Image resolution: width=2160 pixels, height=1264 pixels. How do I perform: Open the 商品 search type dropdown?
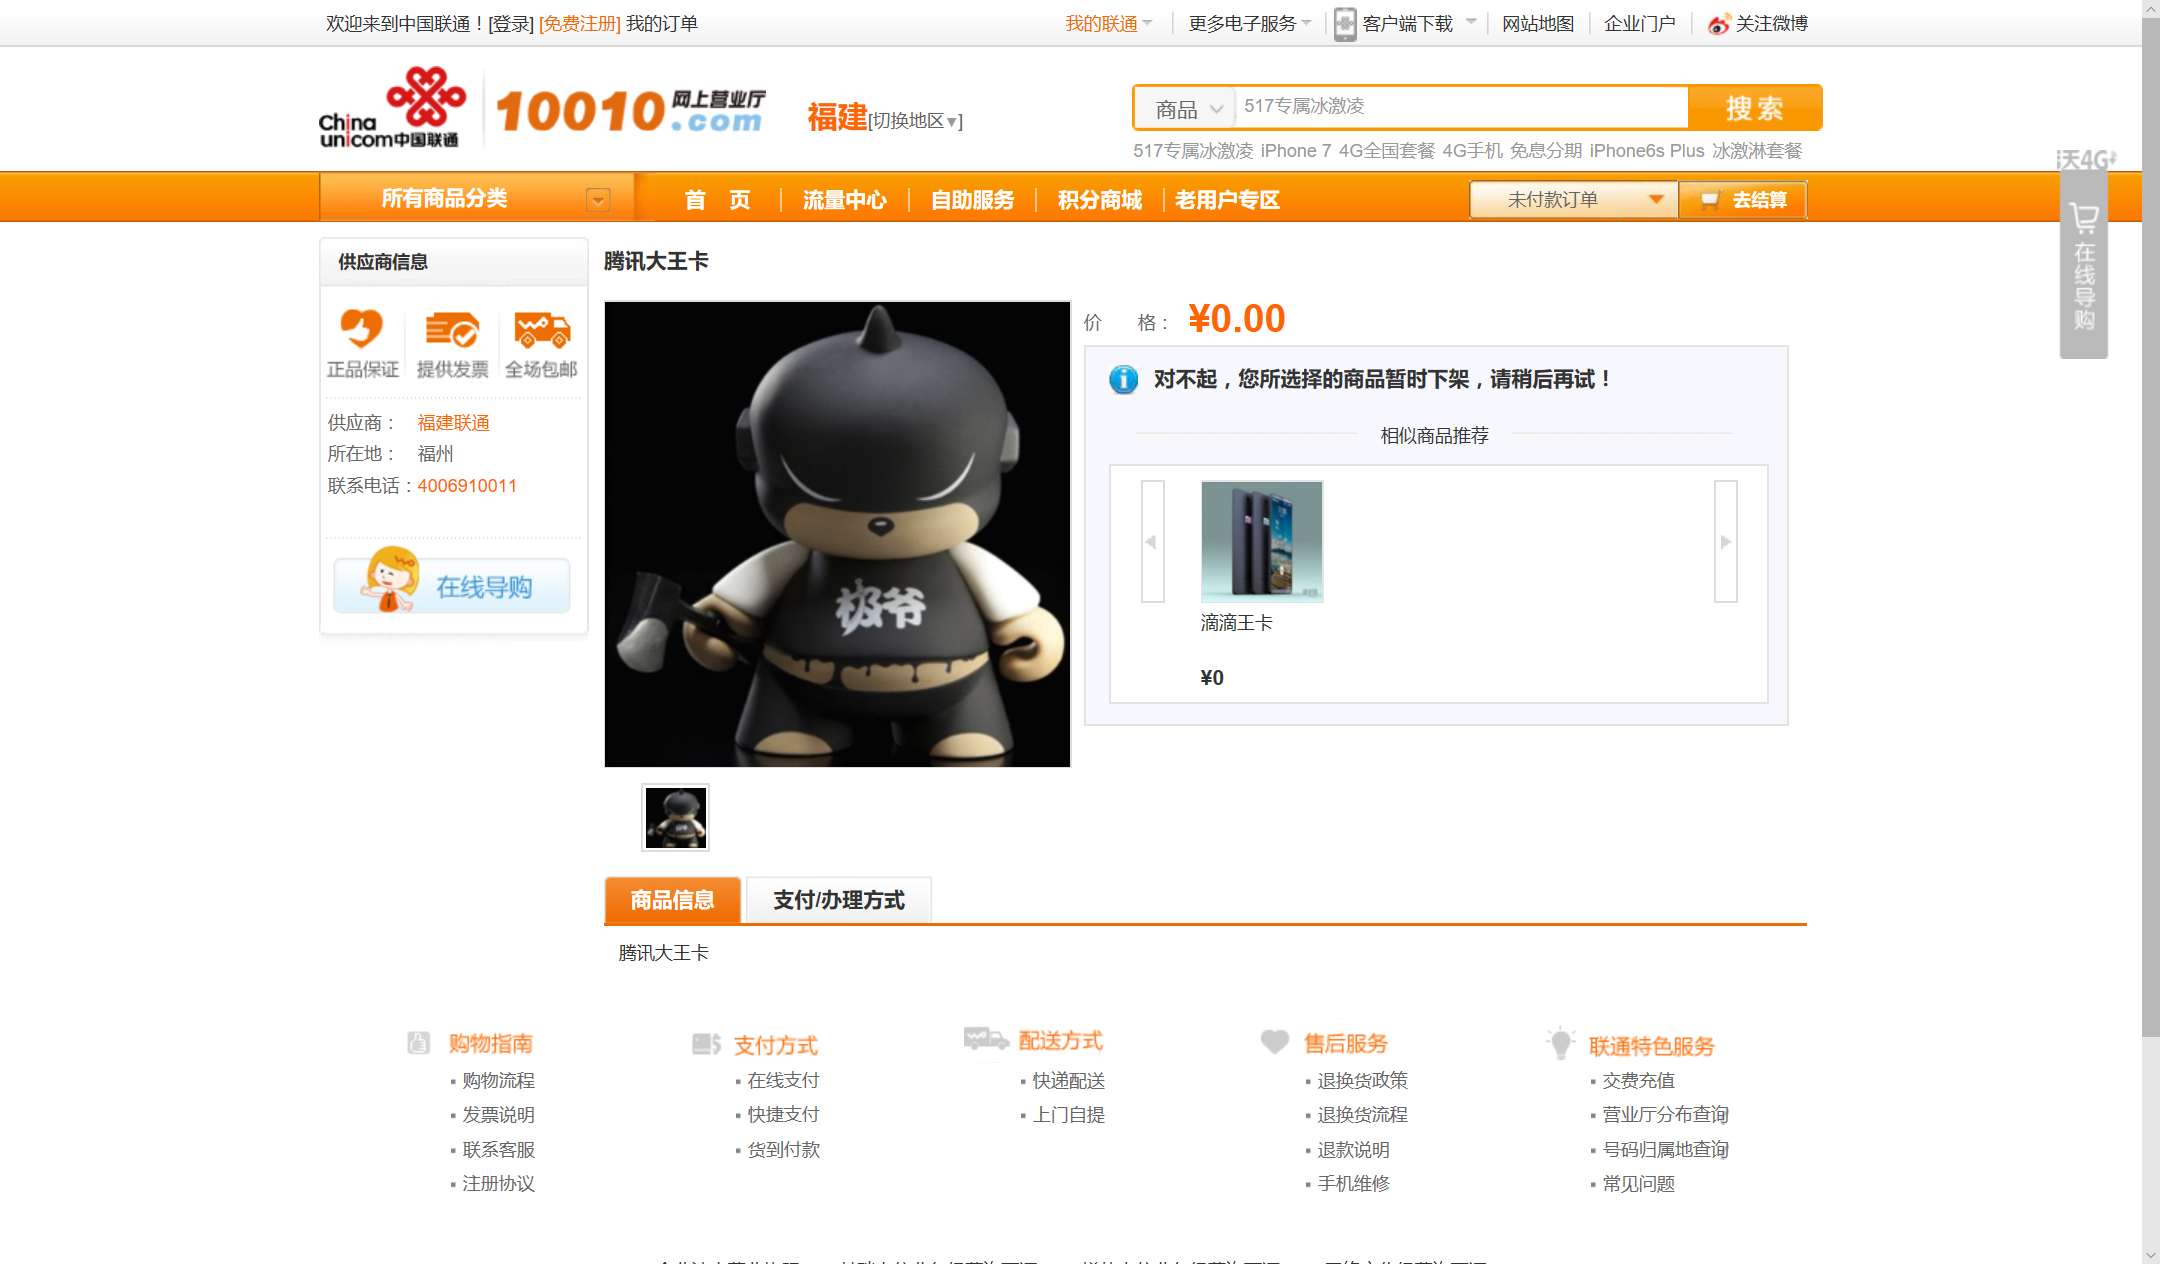(1188, 109)
